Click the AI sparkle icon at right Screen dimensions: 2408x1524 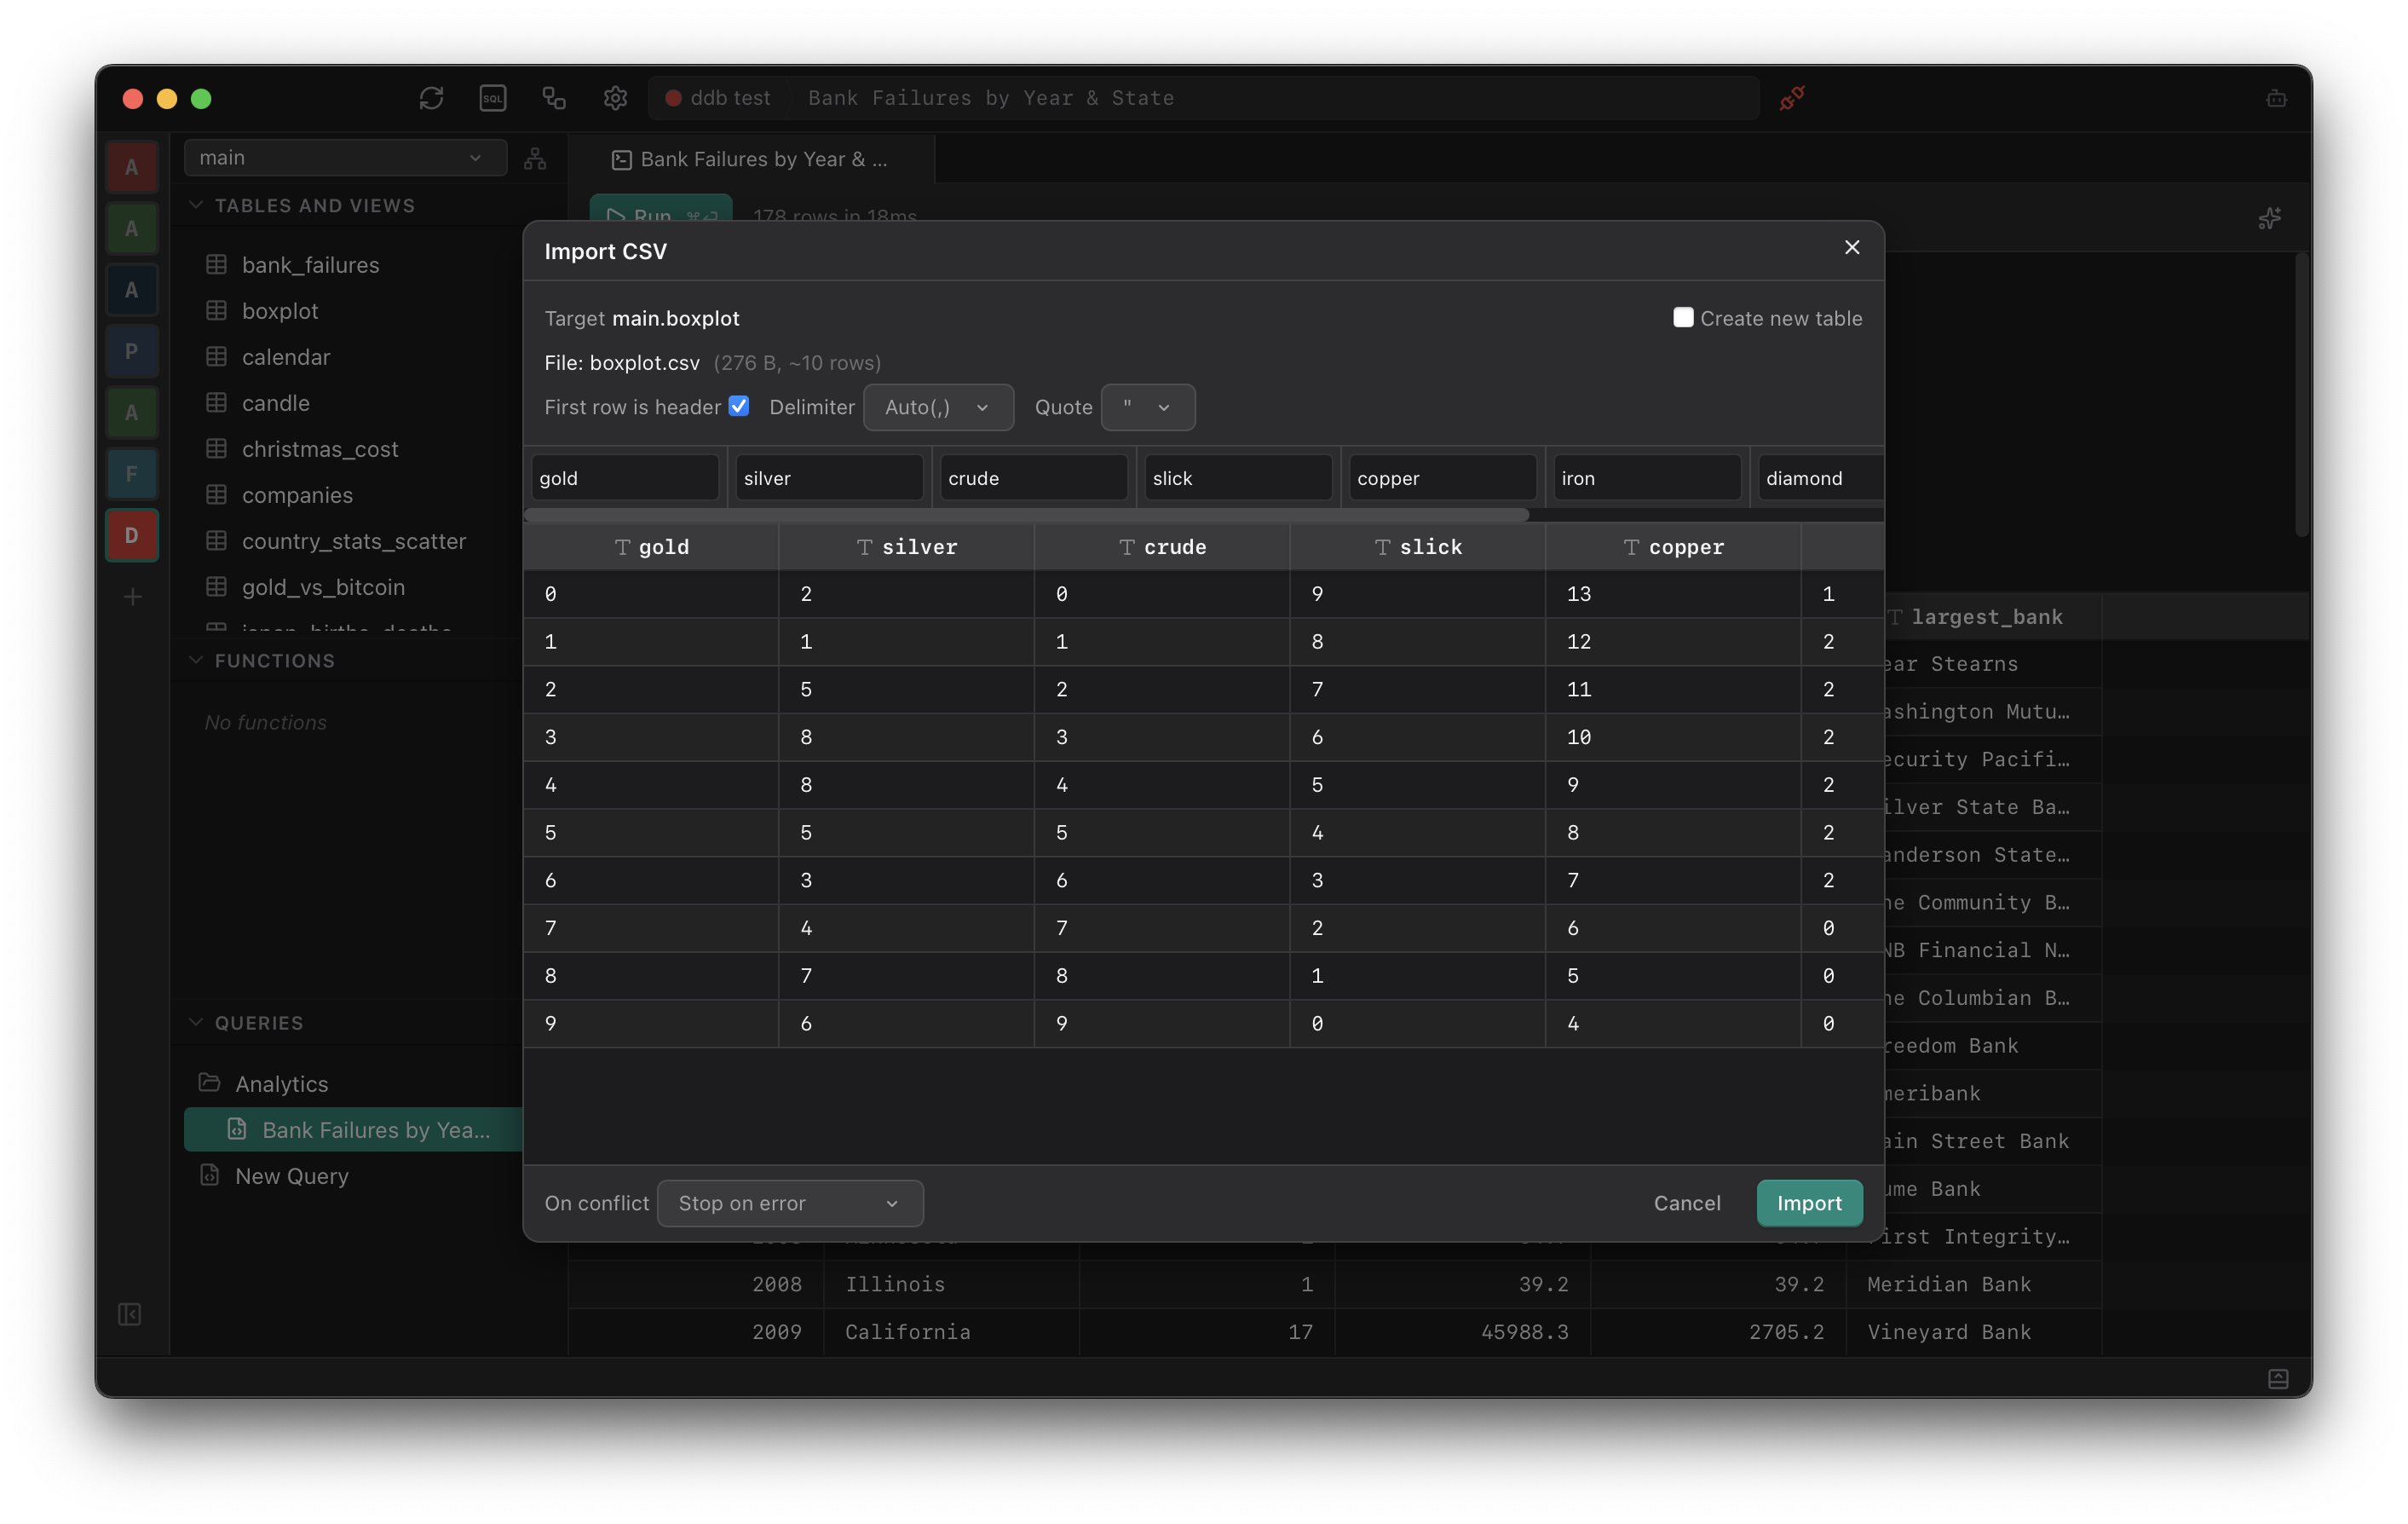coord(2269,218)
